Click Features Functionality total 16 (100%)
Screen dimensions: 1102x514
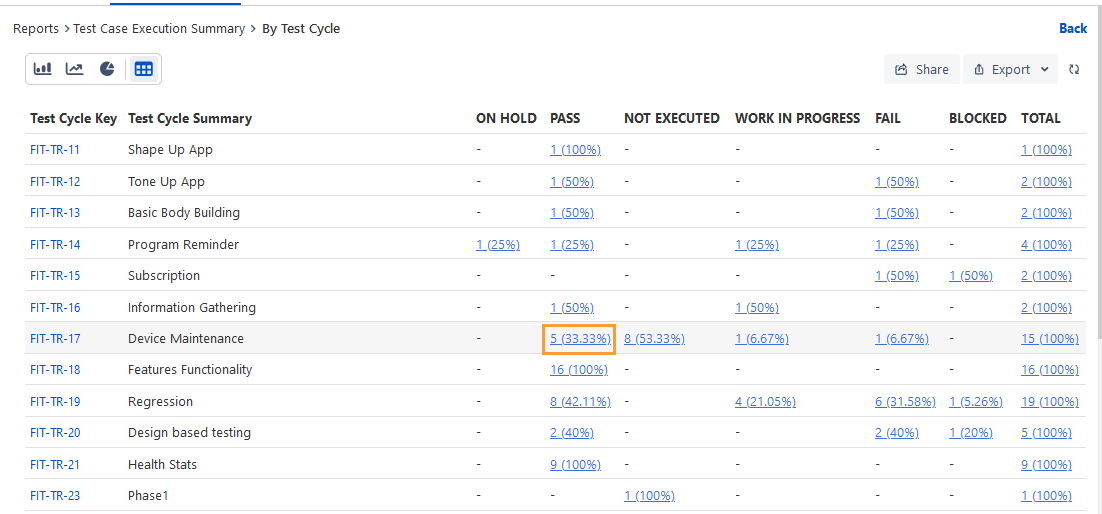[x=1050, y=370]
